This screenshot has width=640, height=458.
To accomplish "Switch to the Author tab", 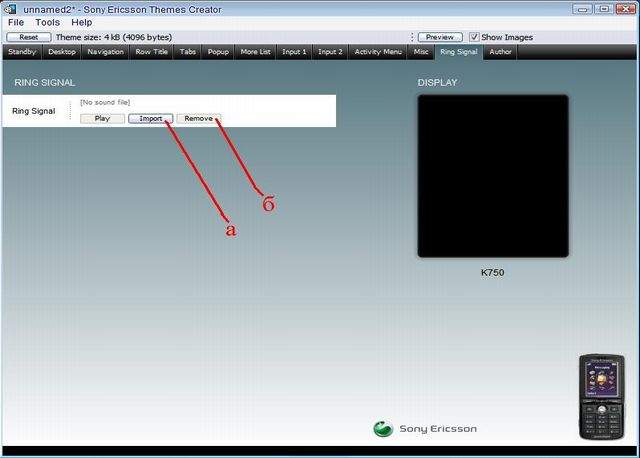I will click(500, 52).
